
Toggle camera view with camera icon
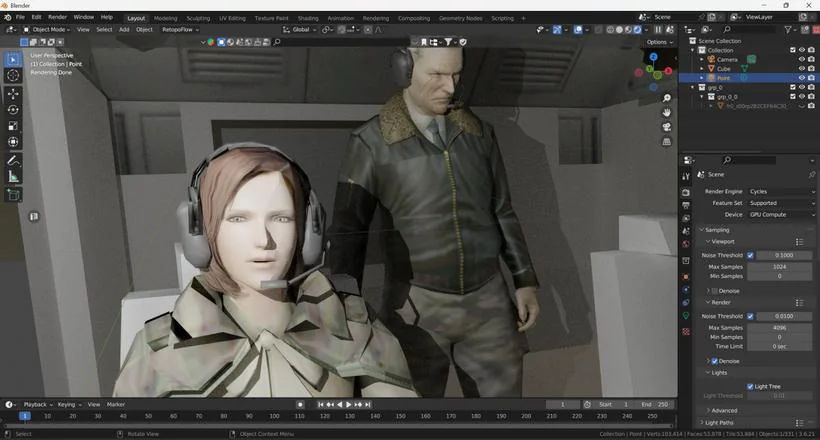(x=667, y=127)
